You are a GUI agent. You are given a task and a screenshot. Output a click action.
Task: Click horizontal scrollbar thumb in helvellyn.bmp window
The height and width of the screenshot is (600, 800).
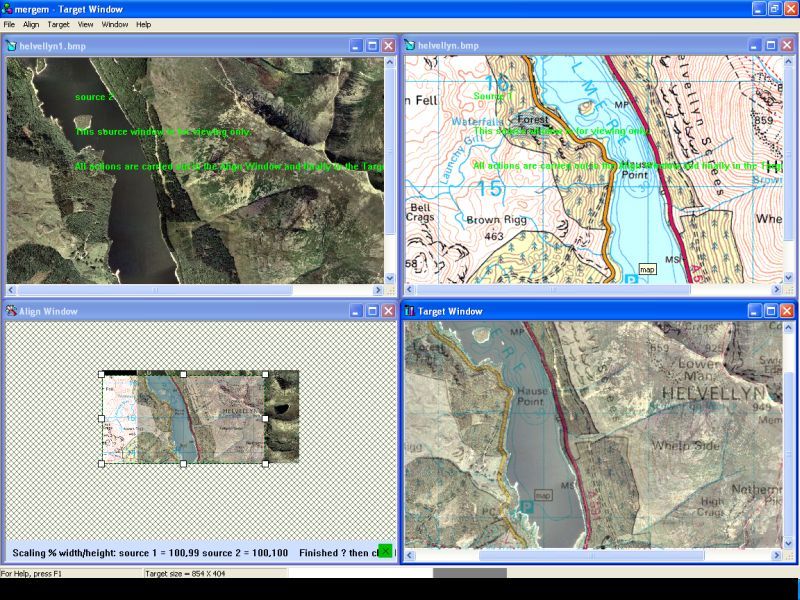553,290
